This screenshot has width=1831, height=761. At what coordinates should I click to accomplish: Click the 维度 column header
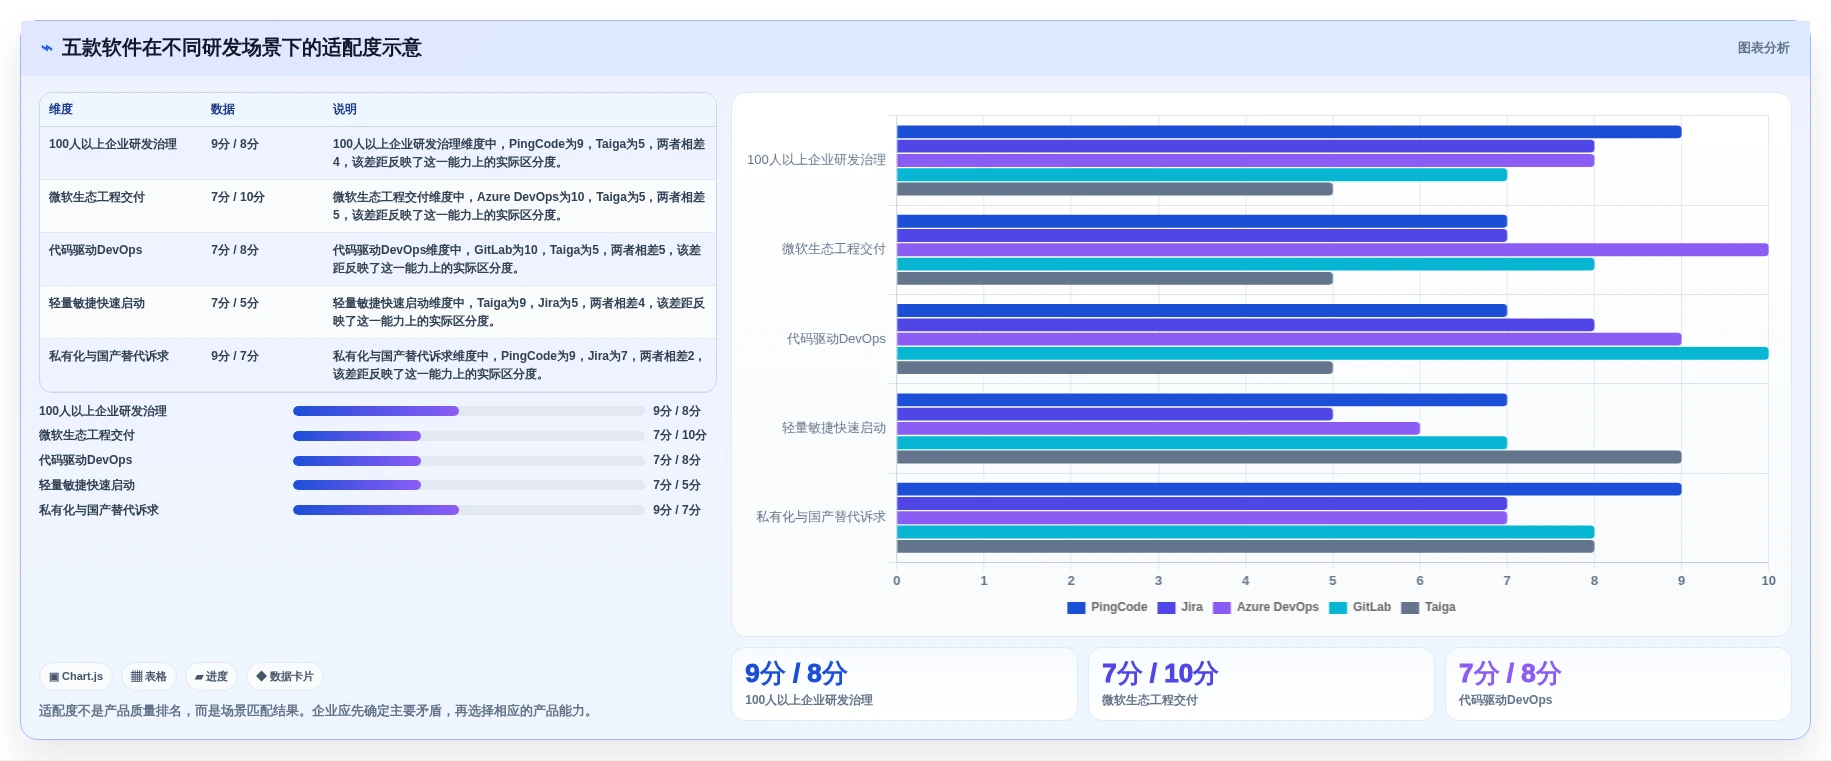click(61, 109)
